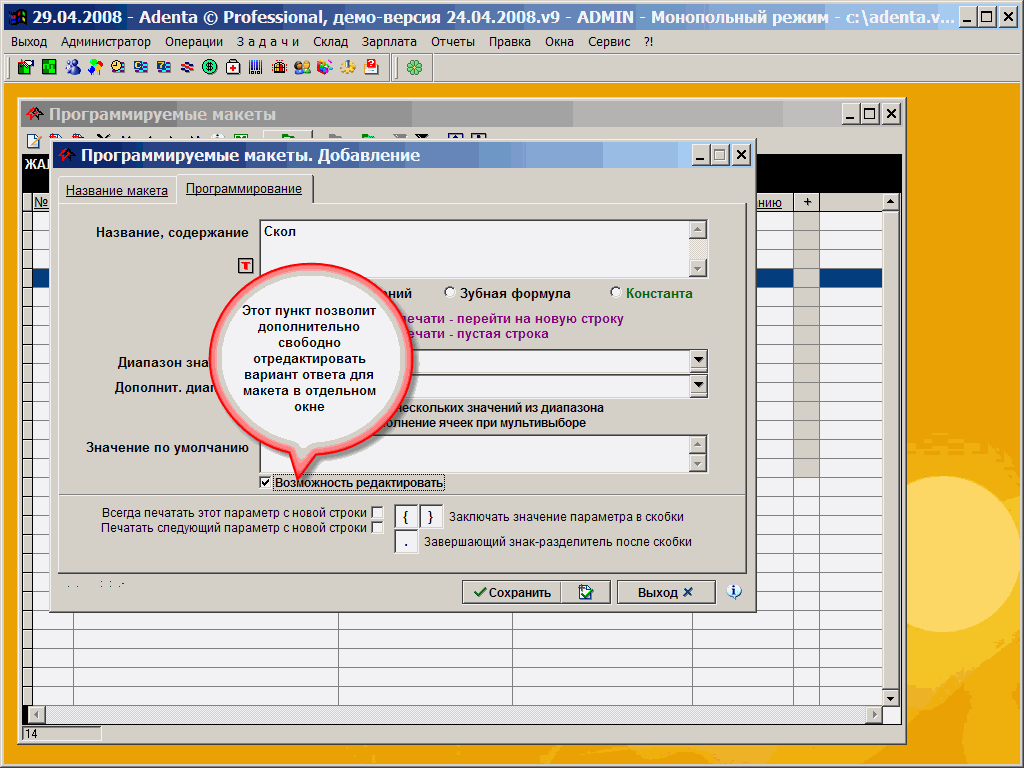Image resolution: width=1024 pixels, height=768 pixels.
Task: Open the Дополнит. диапазон dropdown list
Action: (x=698, y=386)
